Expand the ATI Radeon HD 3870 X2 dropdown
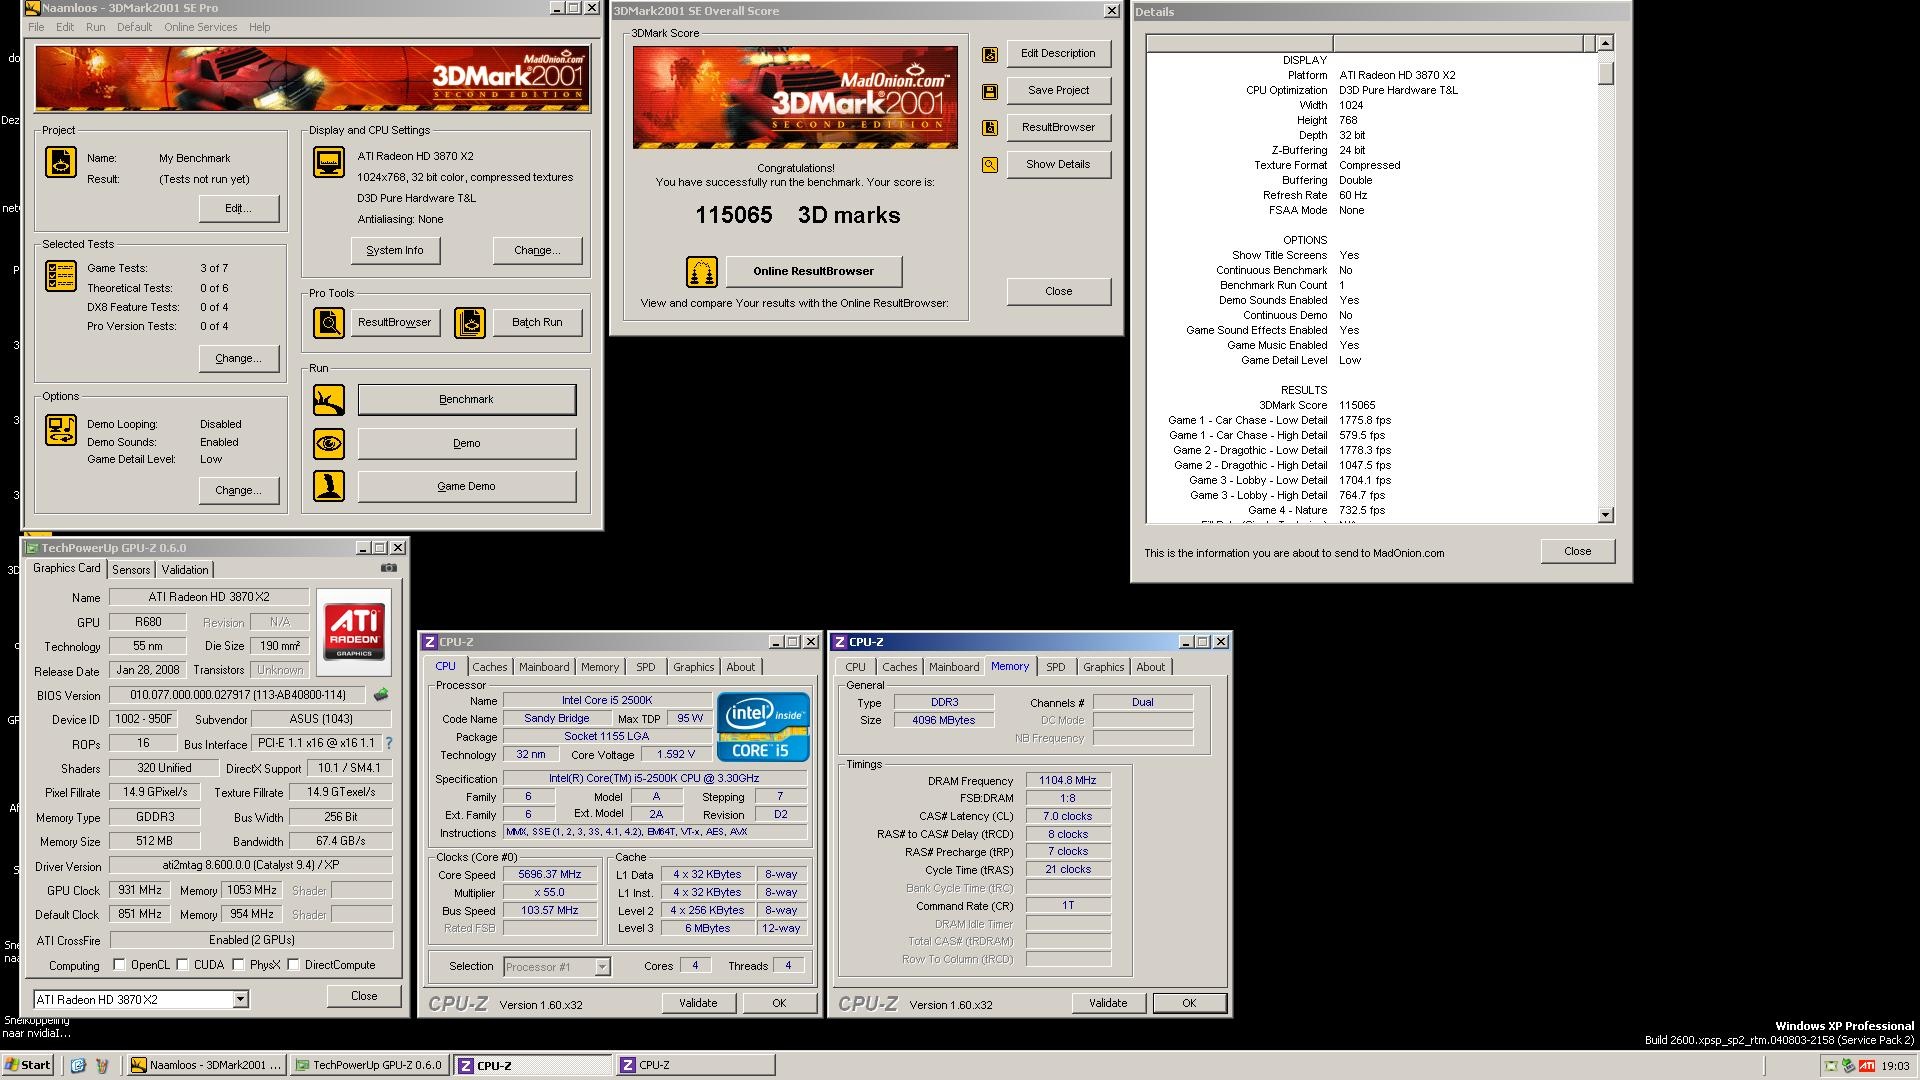The image size is (1920, 1080). click(240, 999)
